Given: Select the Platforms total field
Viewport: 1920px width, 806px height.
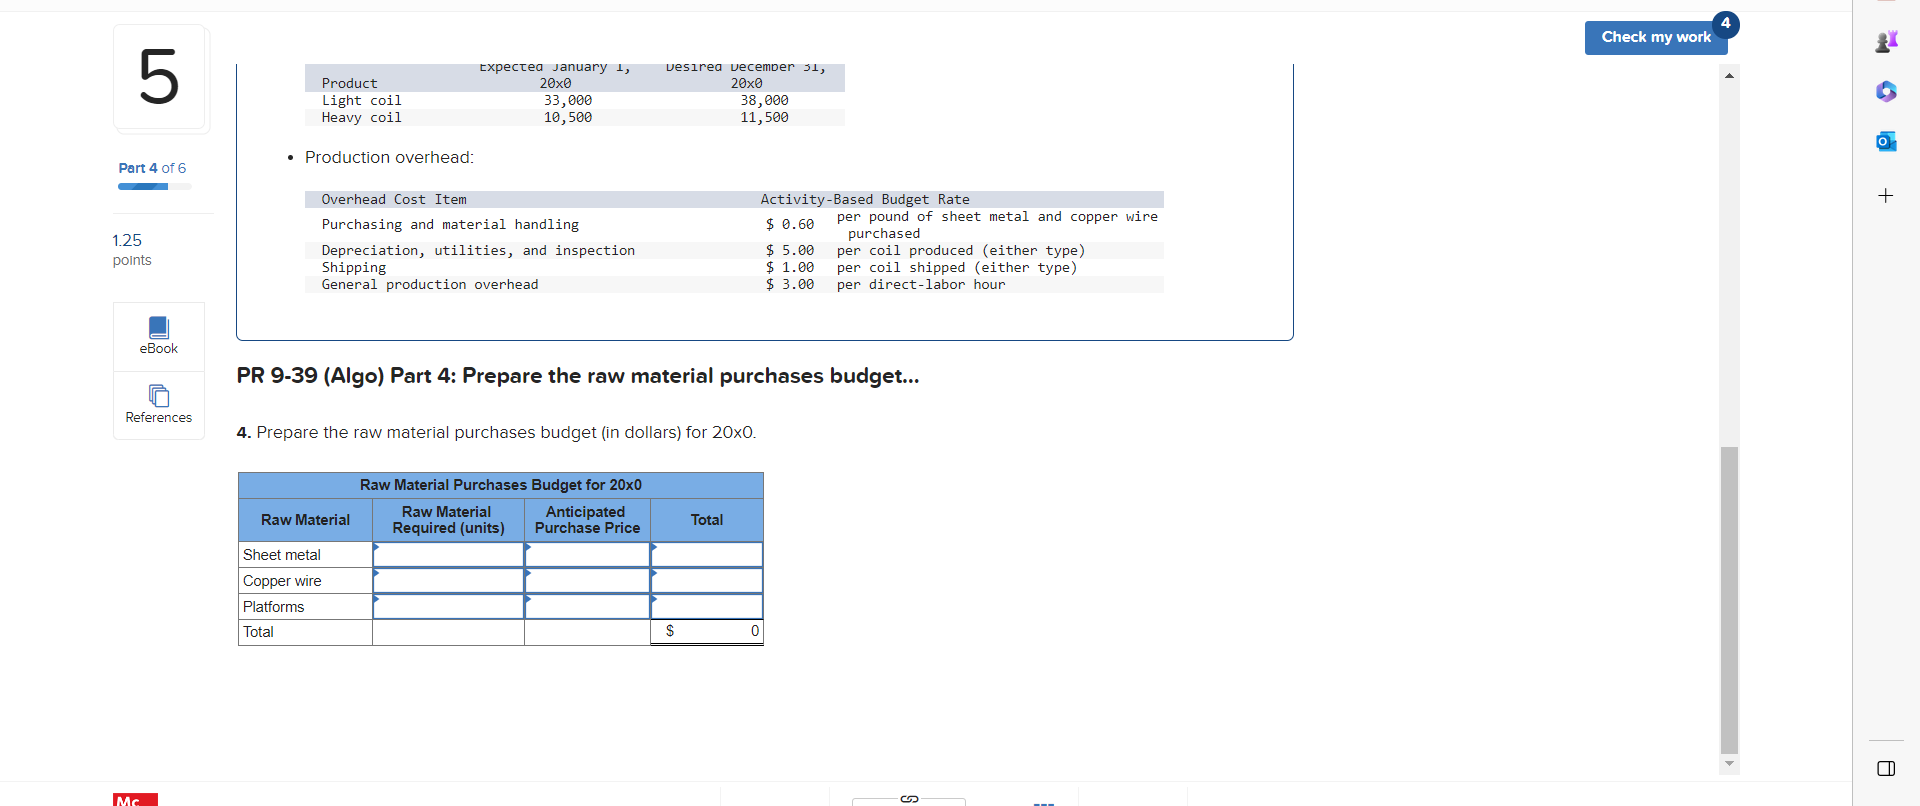Looking at the screenshot, I should coord(707,607).
